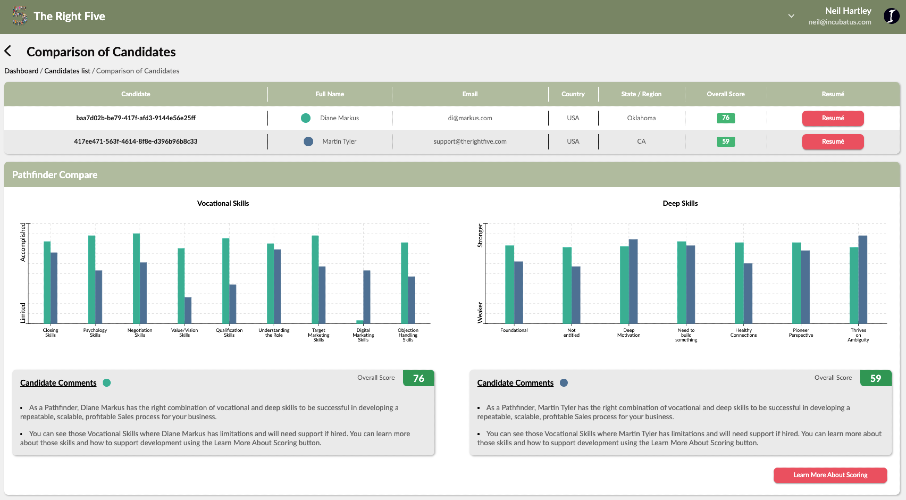This screenshot has height=500, width=906.
Task: Click the Neil Hartley user name
Action: (x=848, y=11)
